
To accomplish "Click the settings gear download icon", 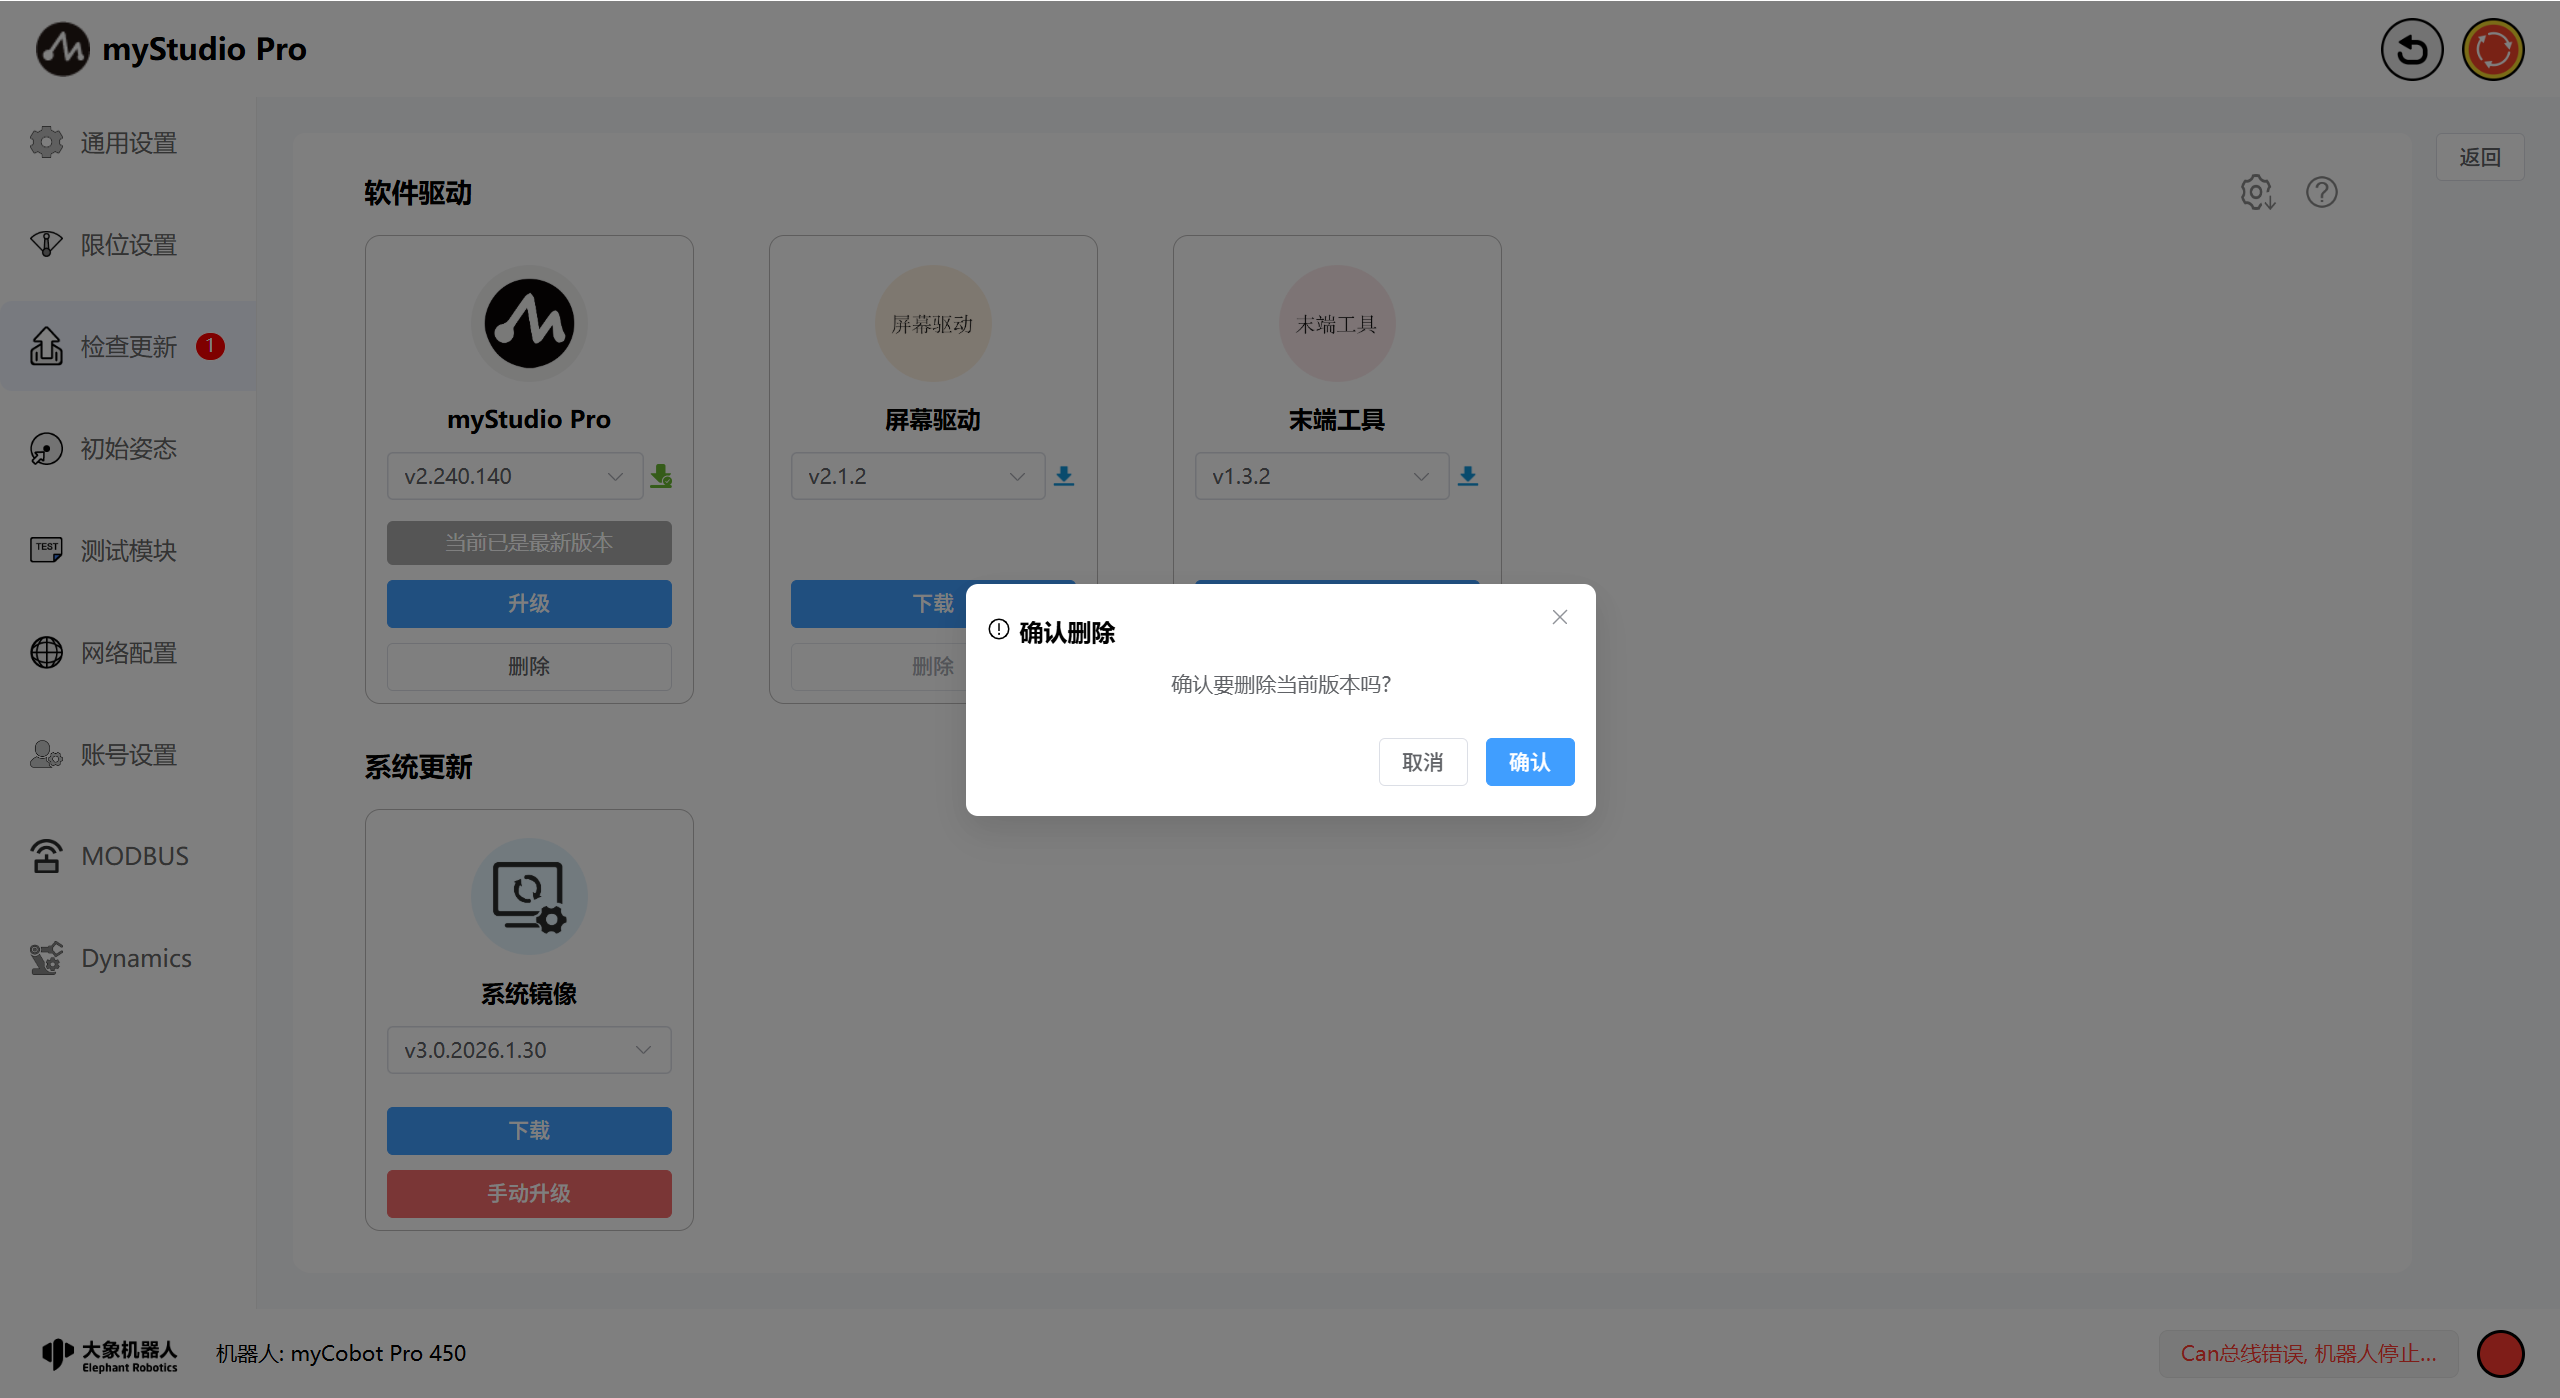I will click(2257, 192).
